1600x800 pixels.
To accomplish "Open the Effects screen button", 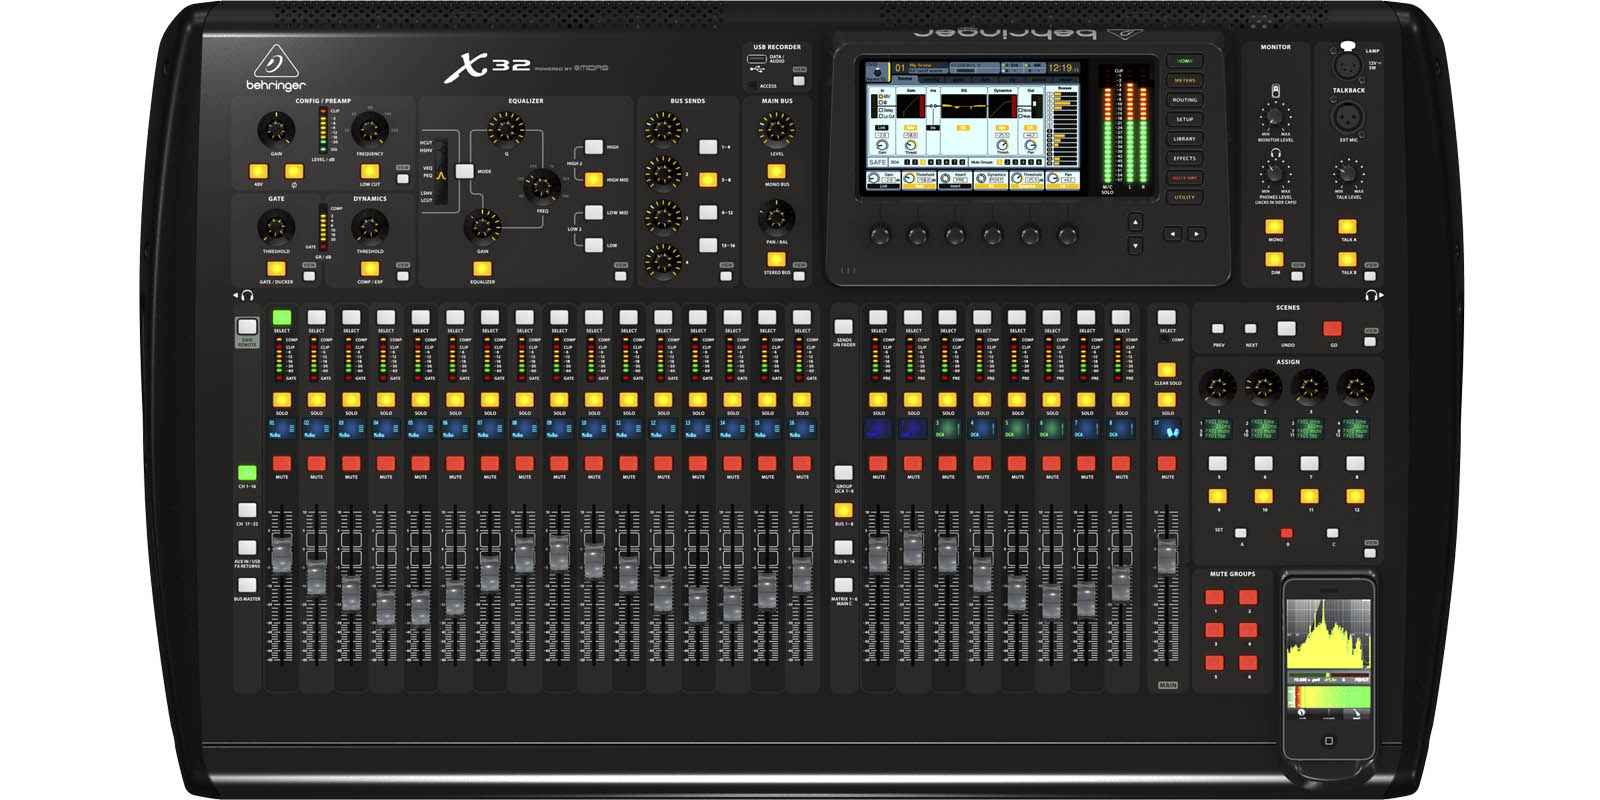I will tap(1184, 158).
